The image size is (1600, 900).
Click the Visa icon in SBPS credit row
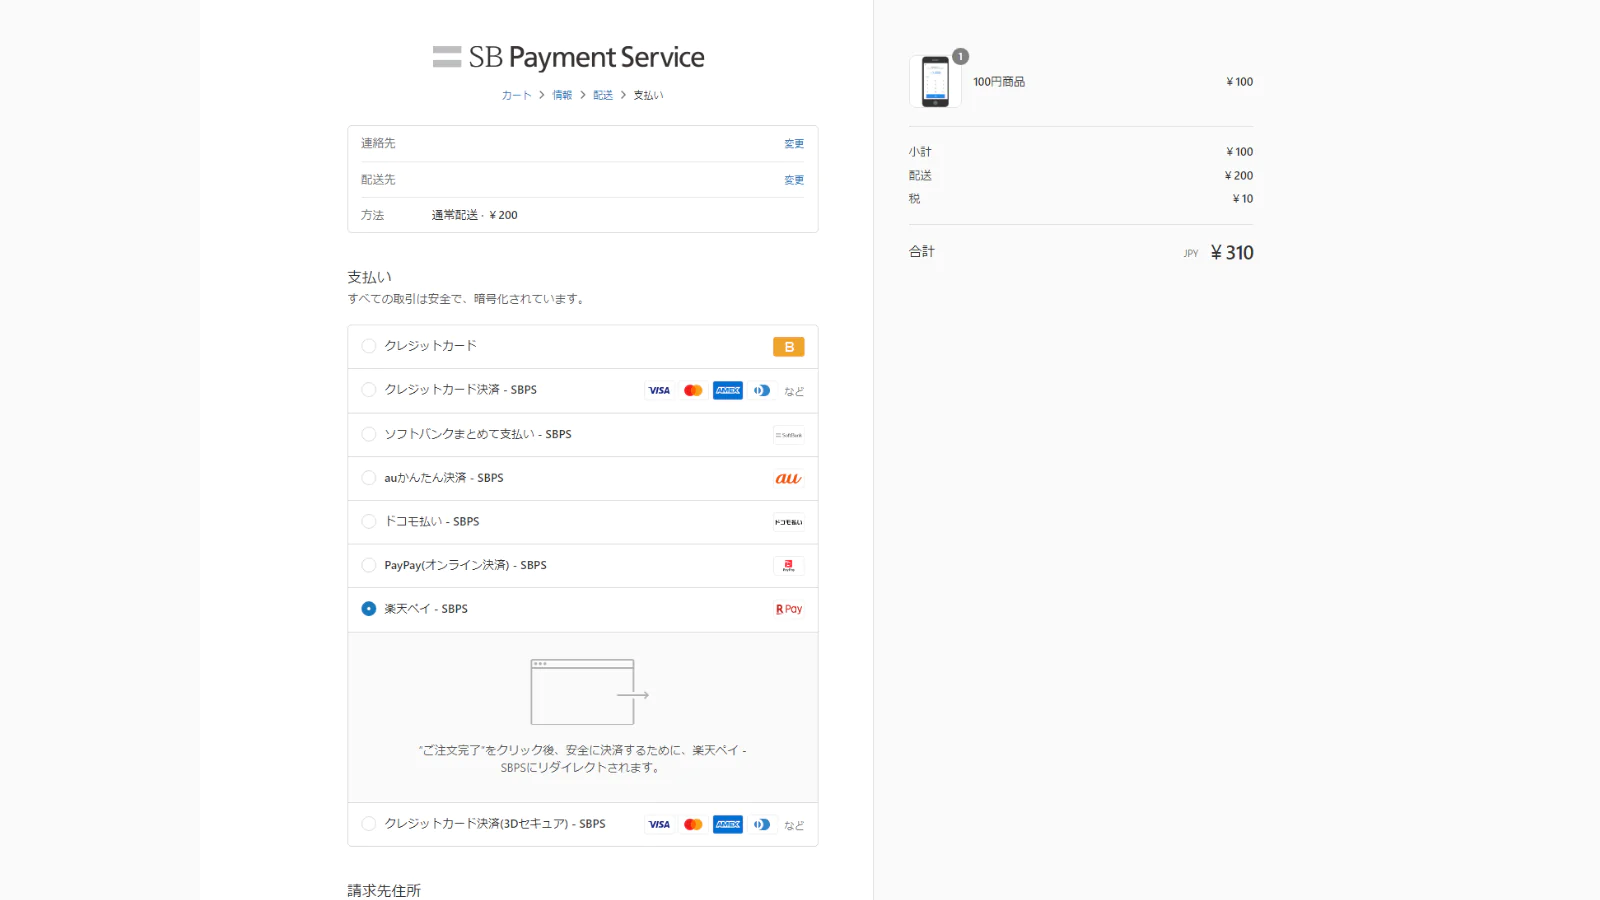coord(659,391)
